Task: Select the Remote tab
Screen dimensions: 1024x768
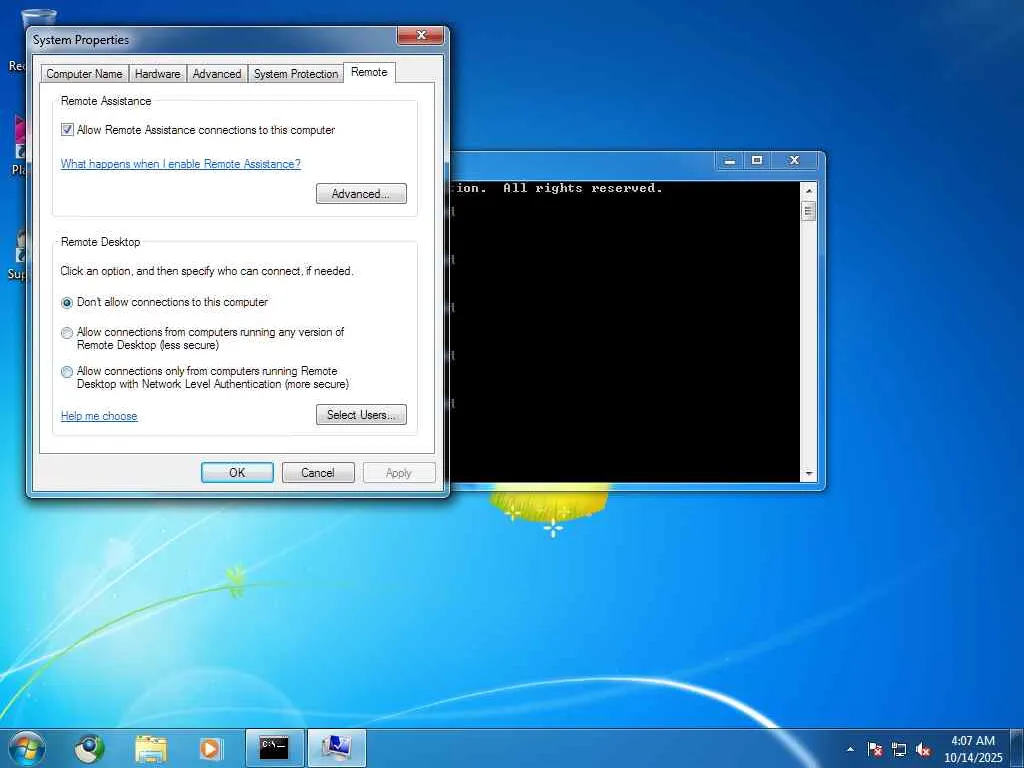Action: (369, 72)
